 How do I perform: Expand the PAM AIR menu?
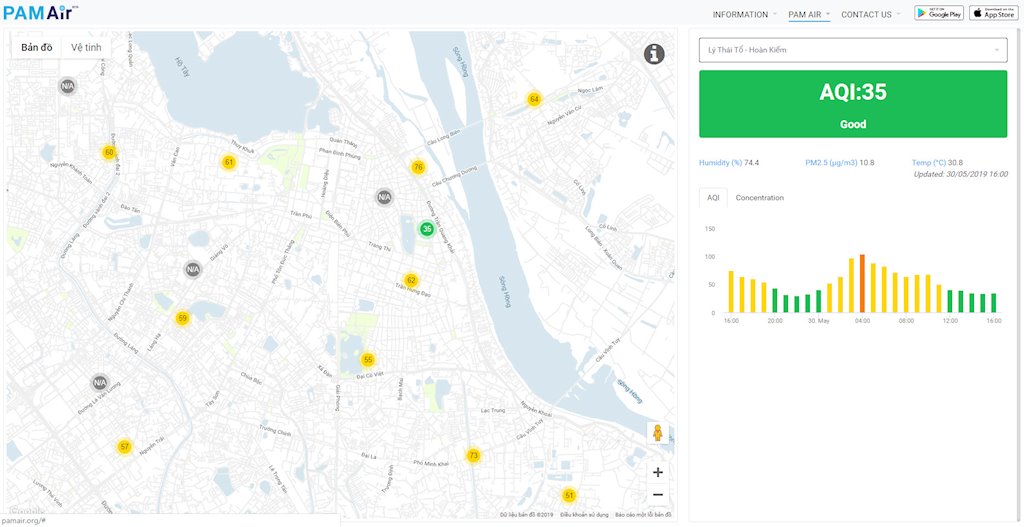coord(808,14)
